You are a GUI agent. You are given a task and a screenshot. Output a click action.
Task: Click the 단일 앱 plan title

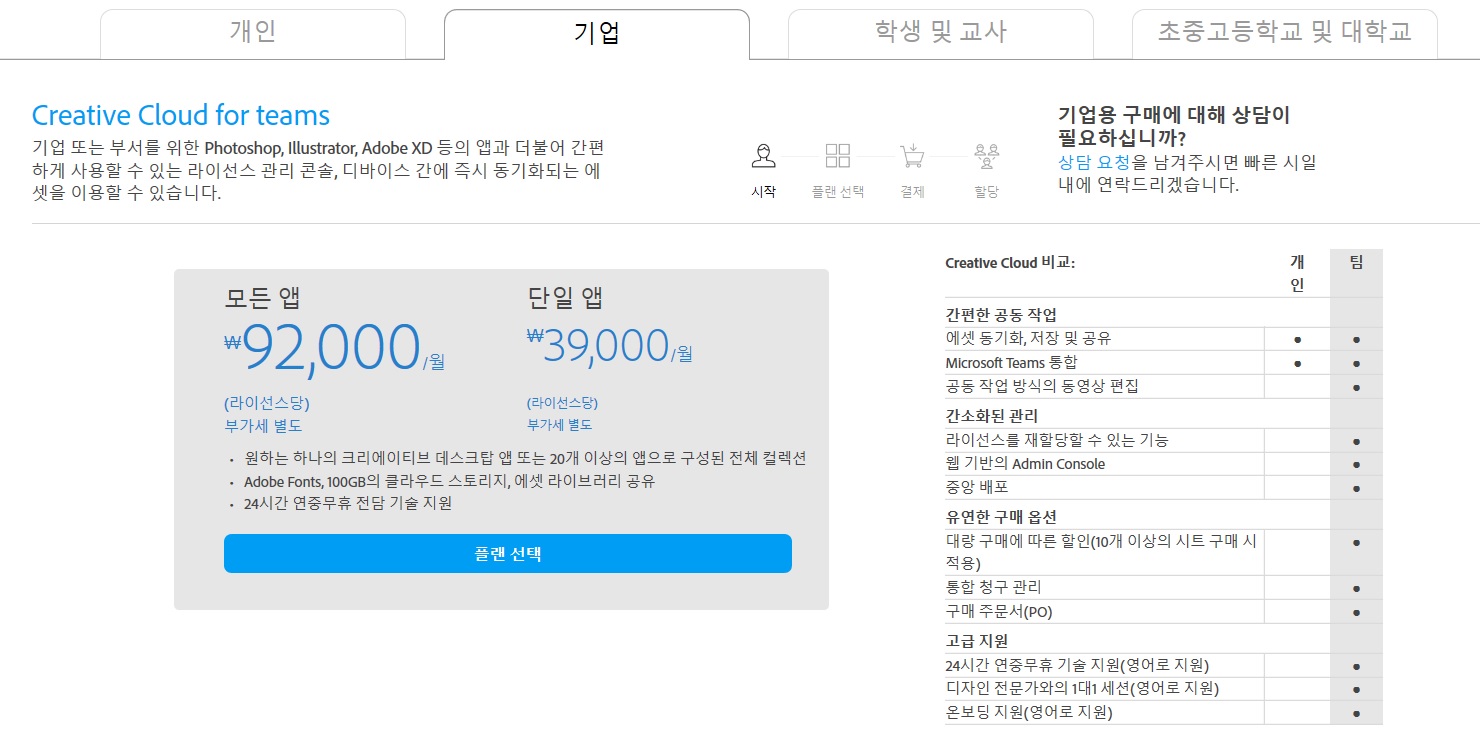(x=566, y=297)
